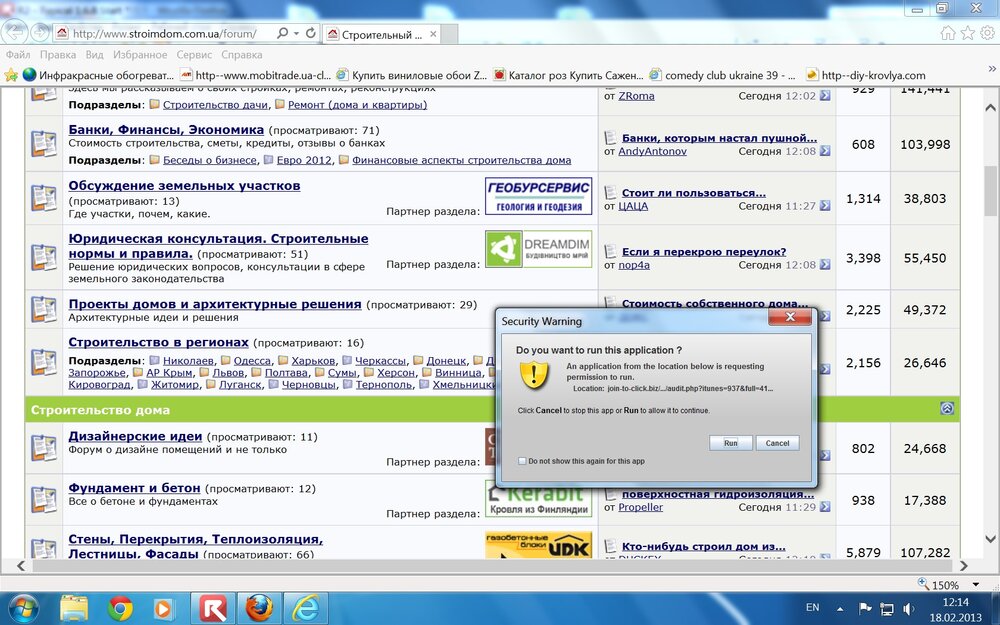Click the DREAMDIM partner logo
Viewport: 1000px width, 625px height.
click(538, 250)
